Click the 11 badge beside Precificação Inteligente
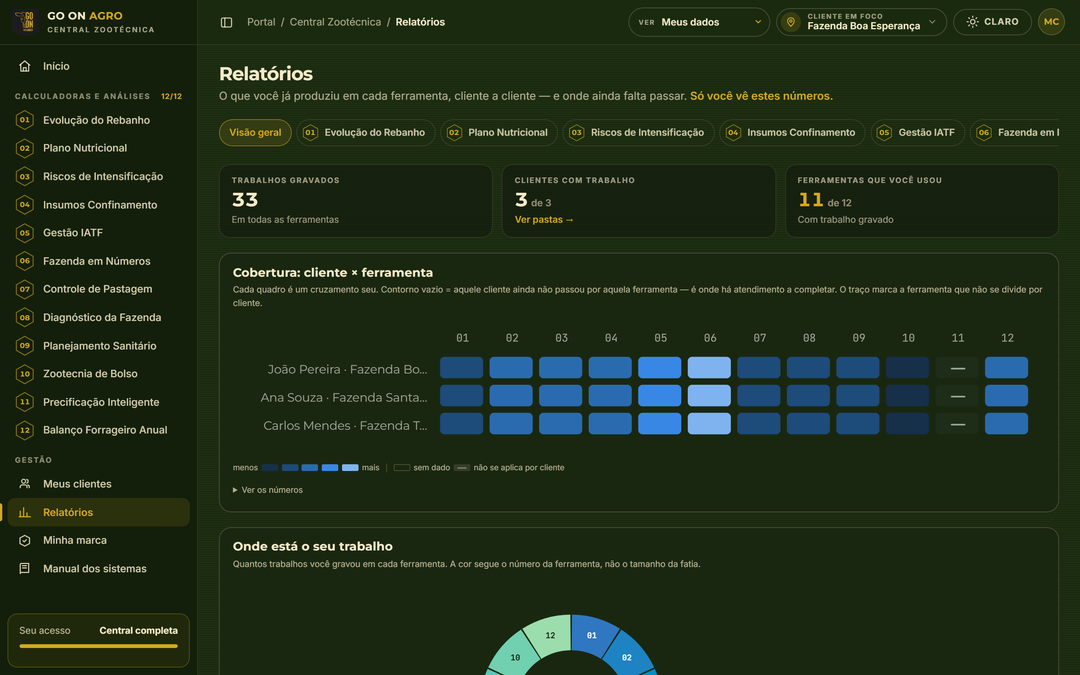 coord(25,402)
